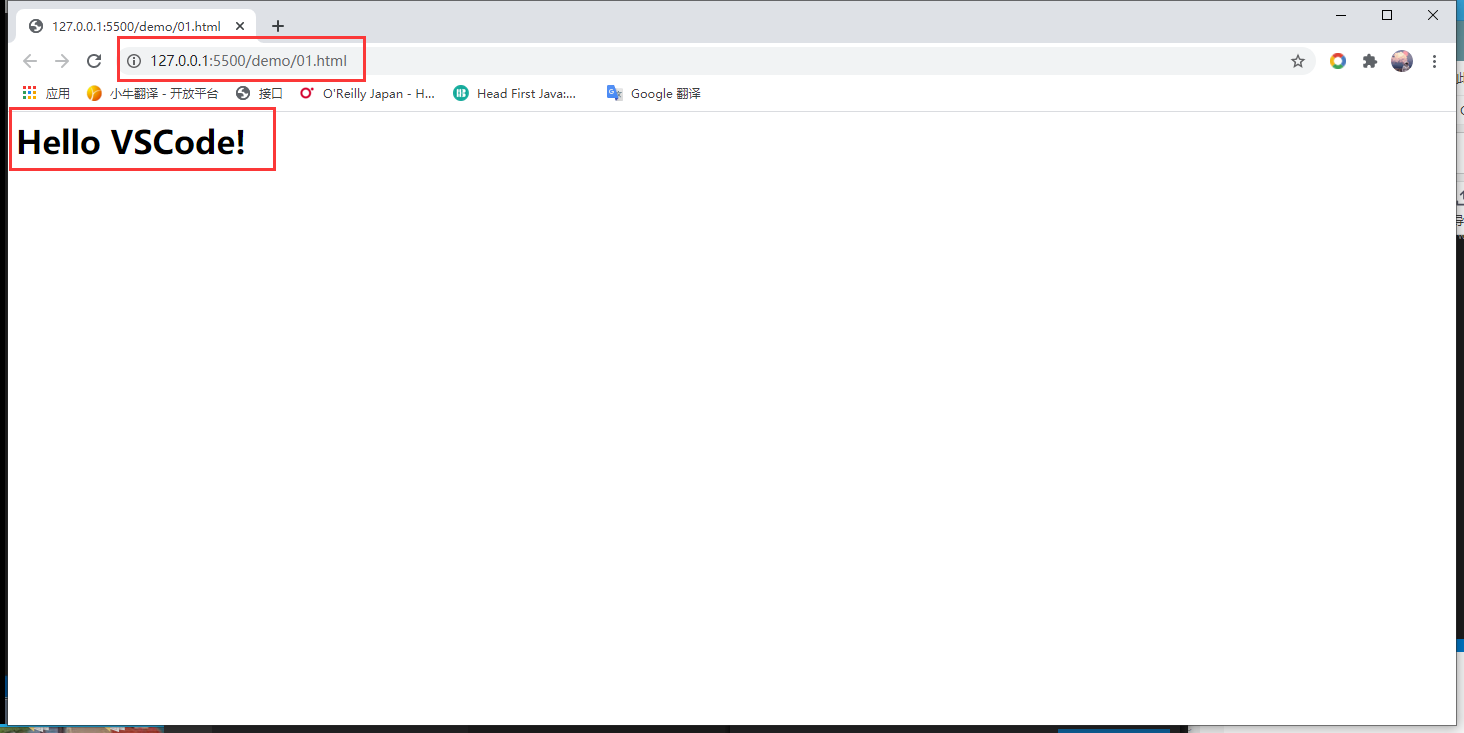Open Chrome three-dot menu
This screenshot has height=733, width=1464.
(x=1434, y=61)
